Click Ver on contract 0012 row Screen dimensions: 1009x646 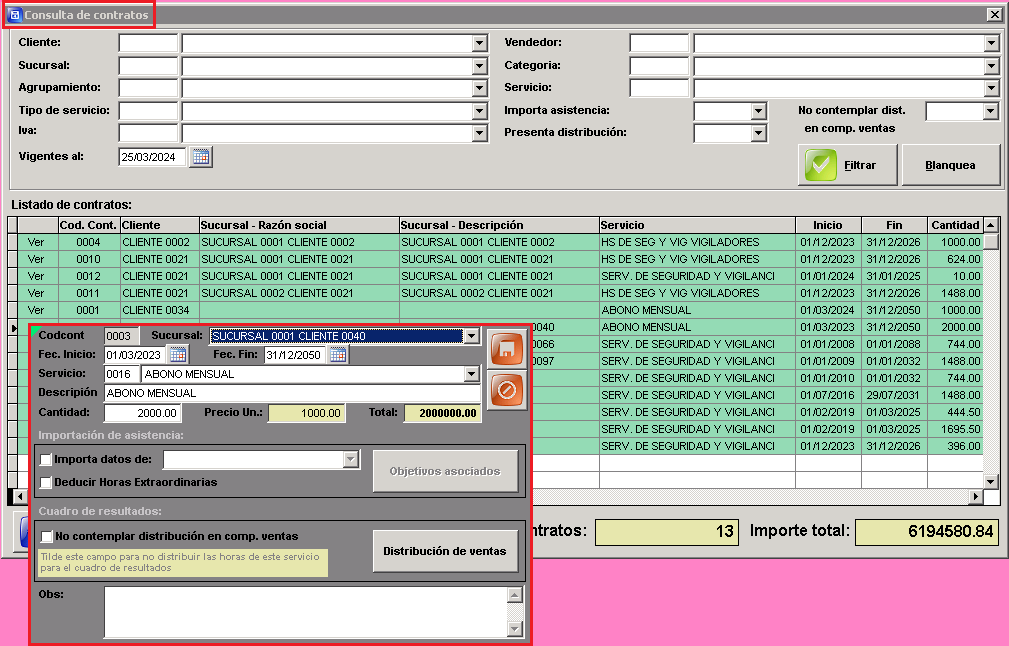[x=36, y=276]
